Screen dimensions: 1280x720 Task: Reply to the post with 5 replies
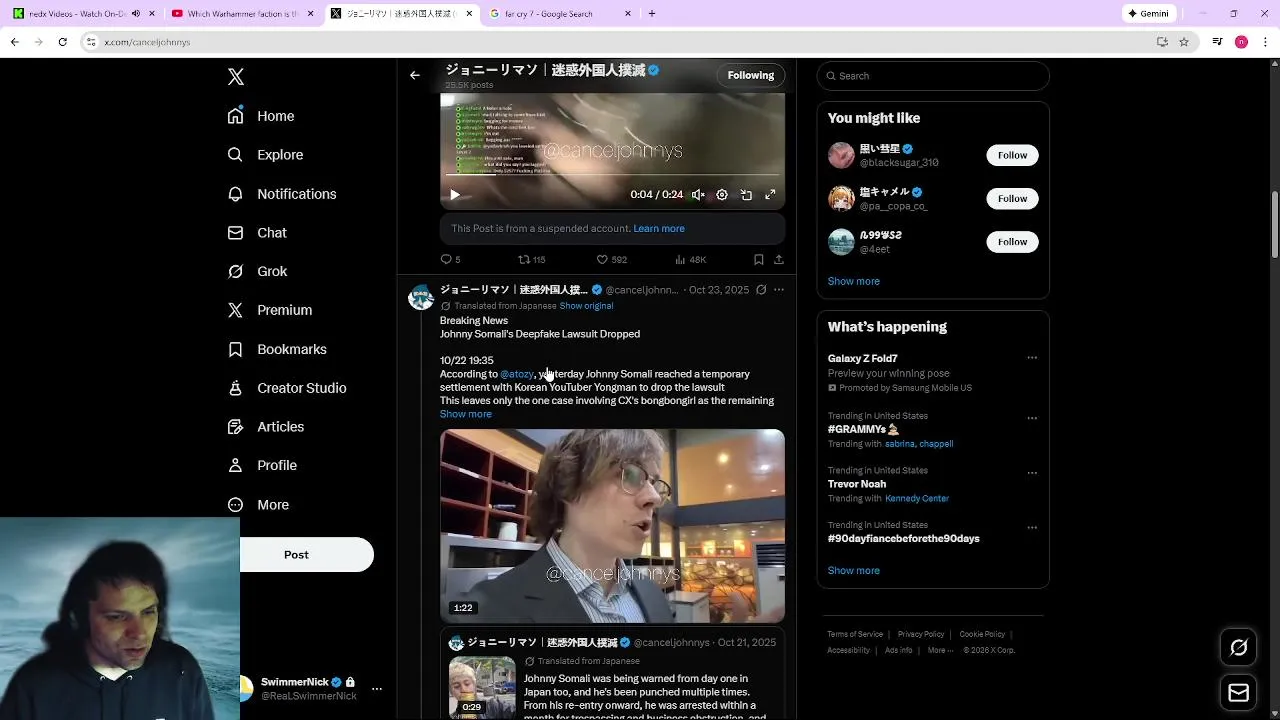451,260
